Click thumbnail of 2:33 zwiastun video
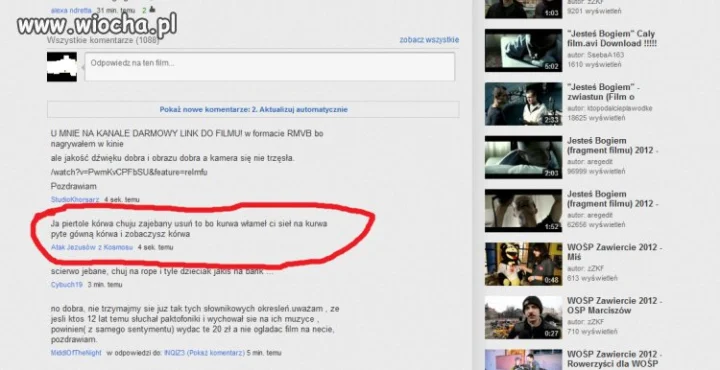The width and height of the screenshot is (720, 370). click(523, 104)
